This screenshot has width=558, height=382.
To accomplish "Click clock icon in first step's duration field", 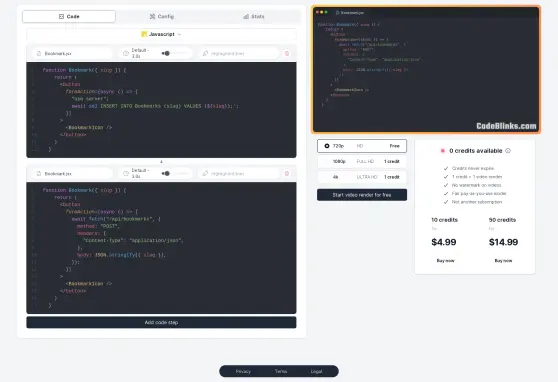I will [126, 53].
